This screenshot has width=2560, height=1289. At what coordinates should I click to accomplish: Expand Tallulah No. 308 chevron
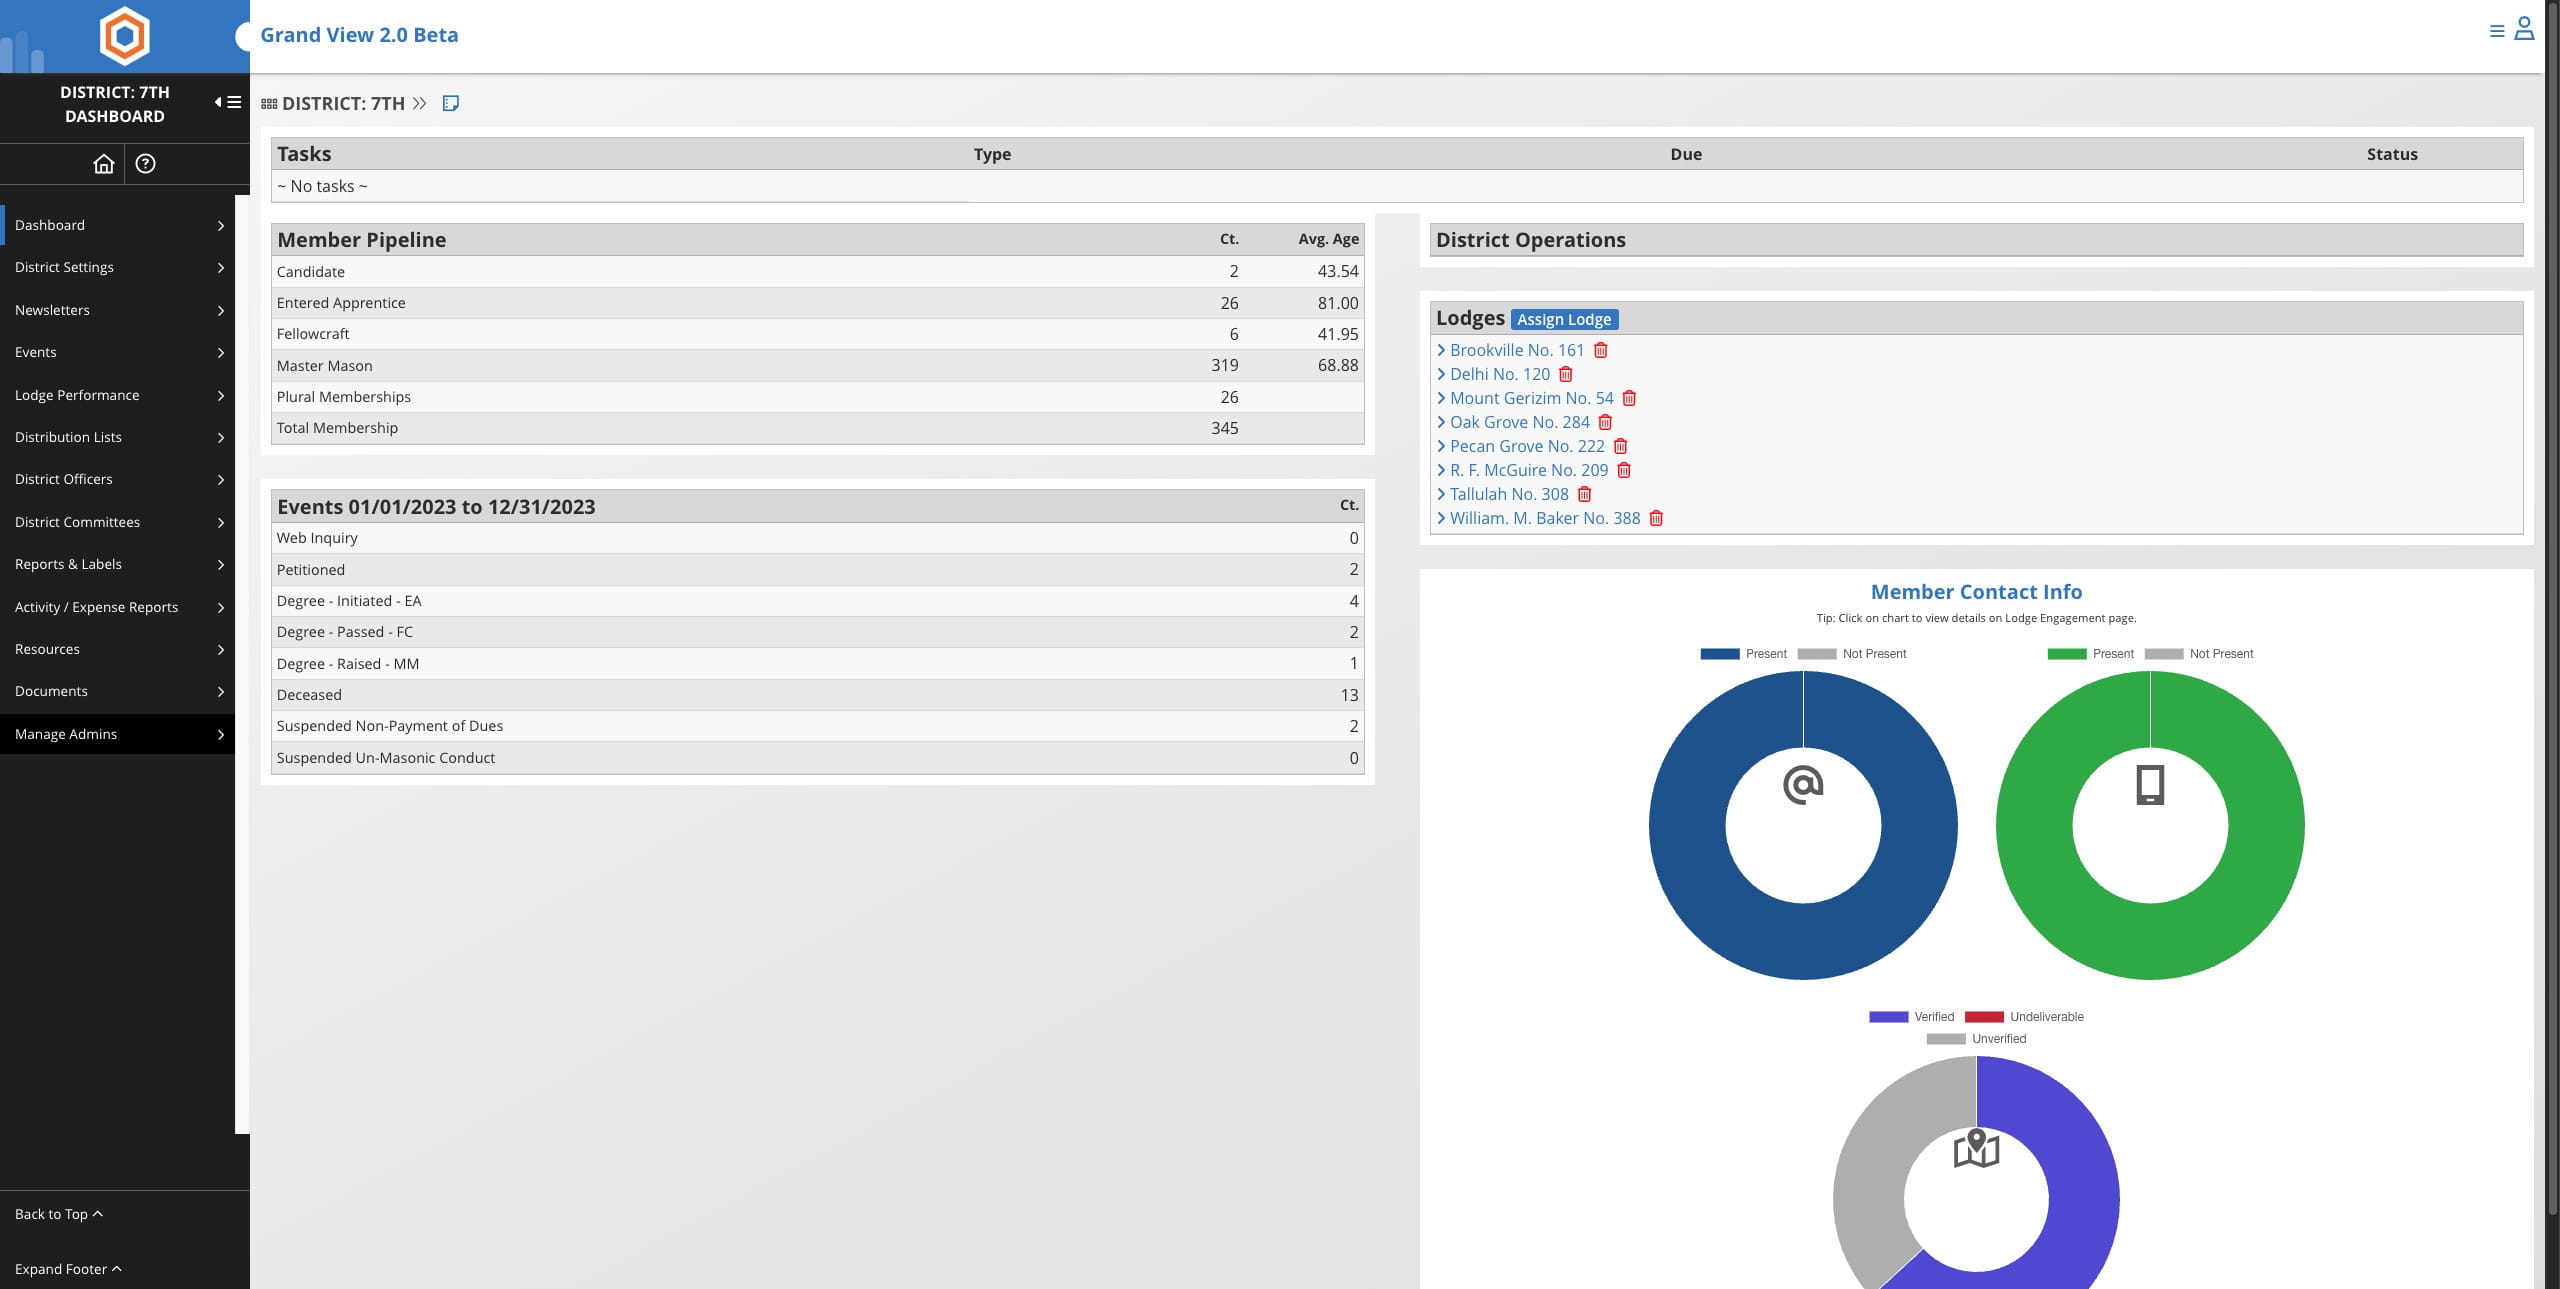pos(1441,494)
